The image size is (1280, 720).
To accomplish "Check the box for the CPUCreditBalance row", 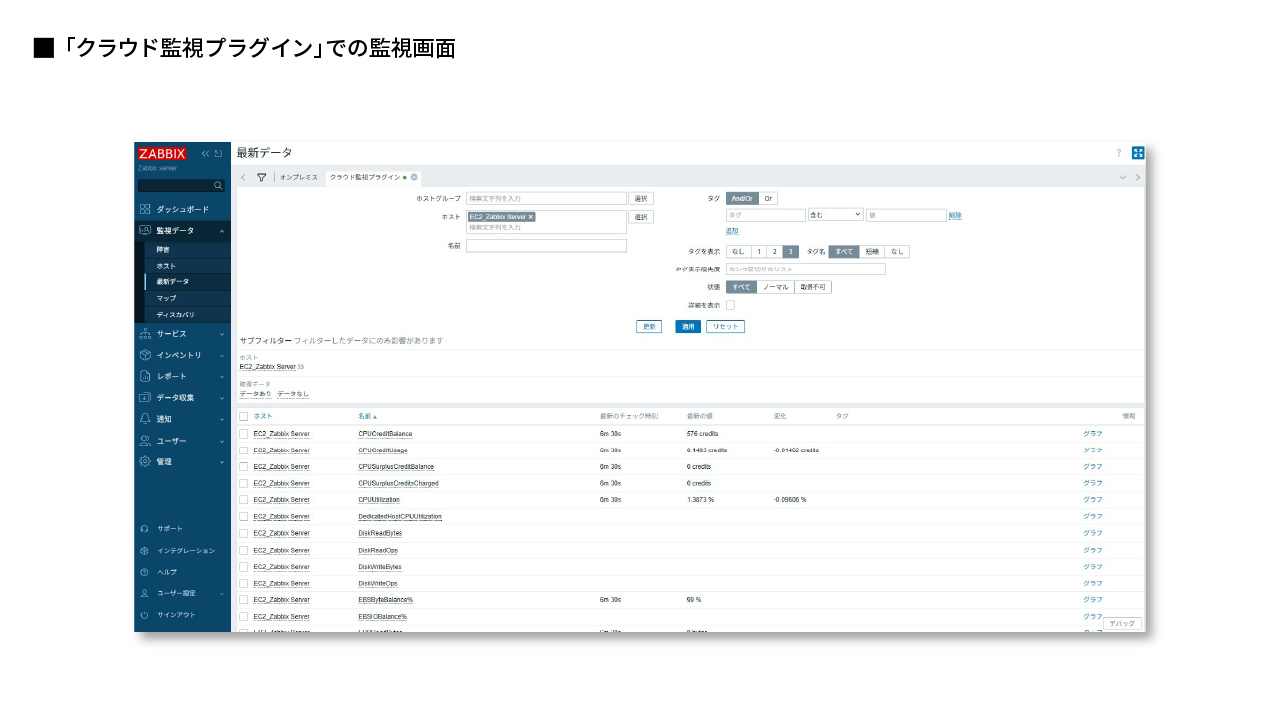I will 243,434.
